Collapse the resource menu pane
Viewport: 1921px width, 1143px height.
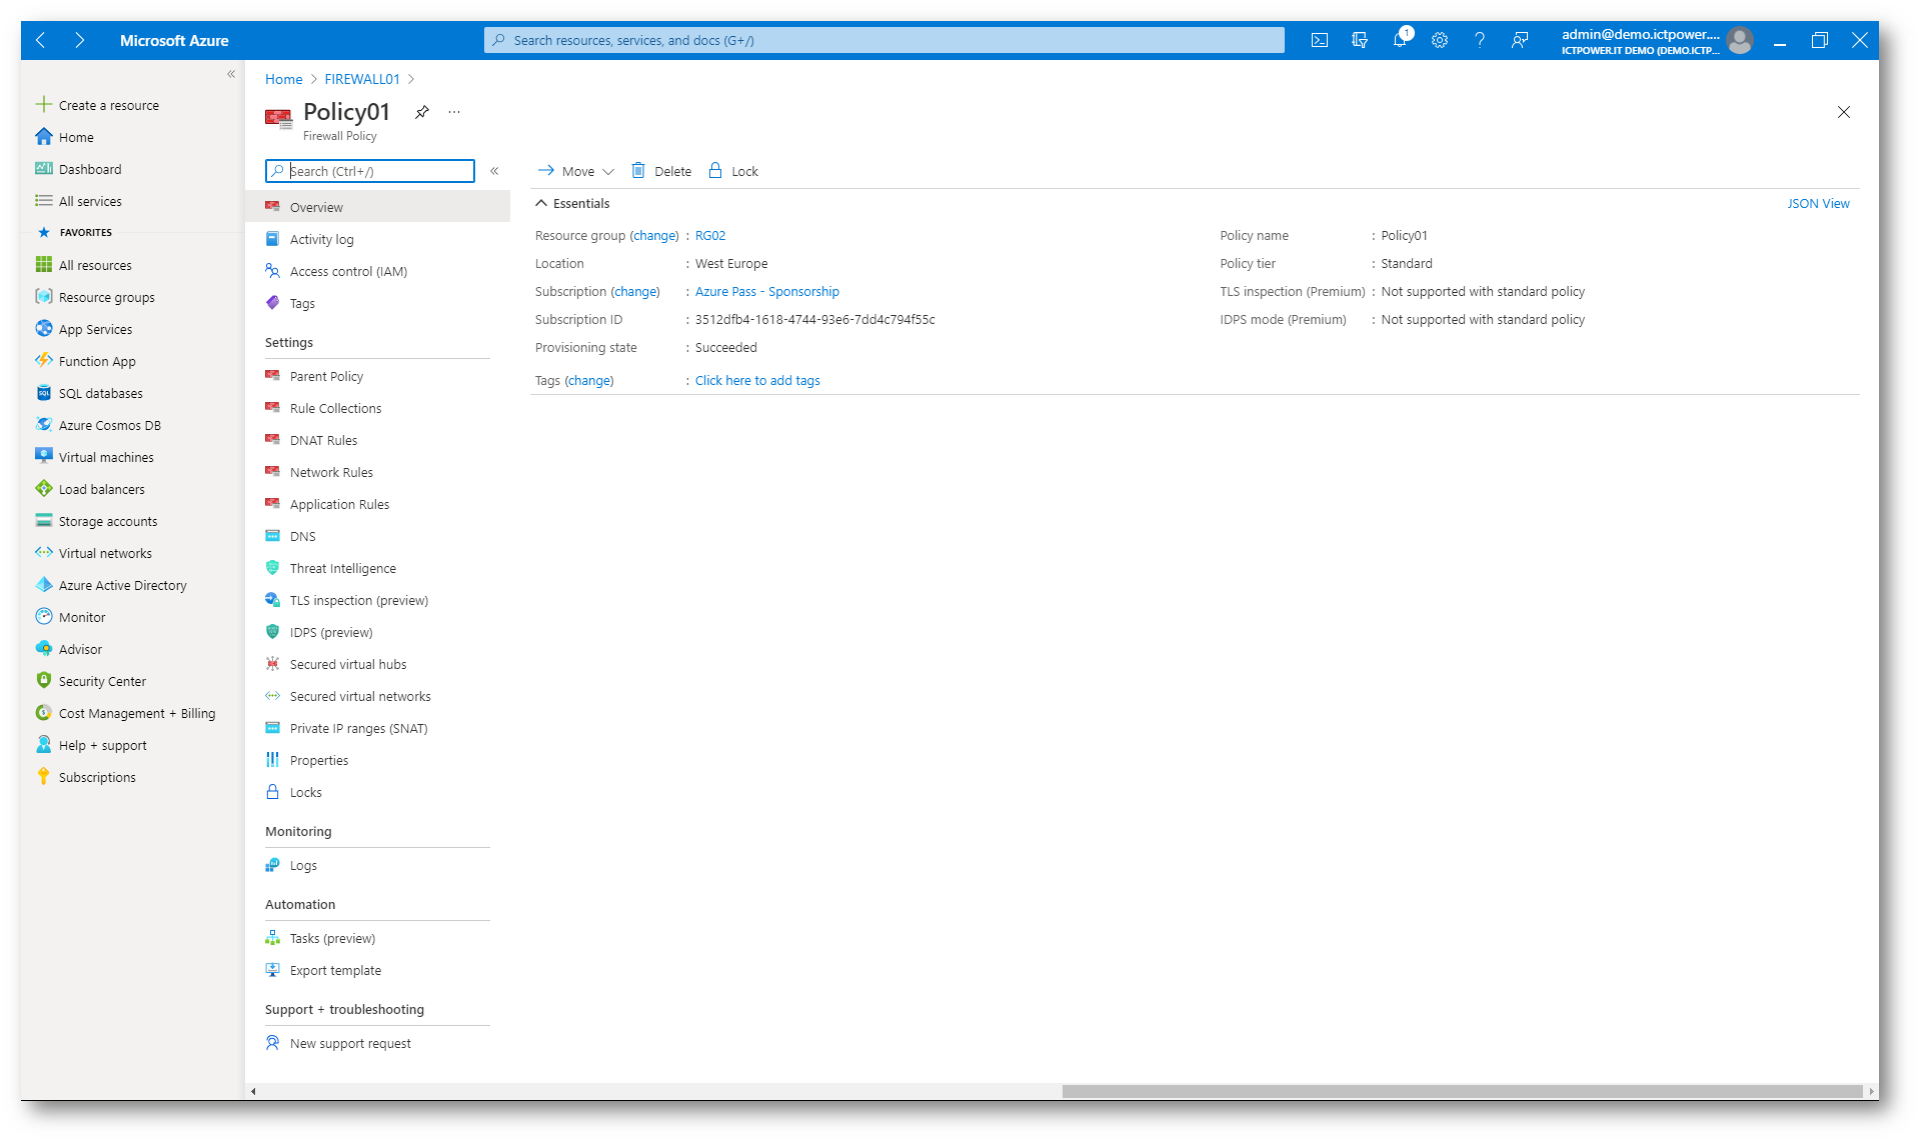pos(494,171)
